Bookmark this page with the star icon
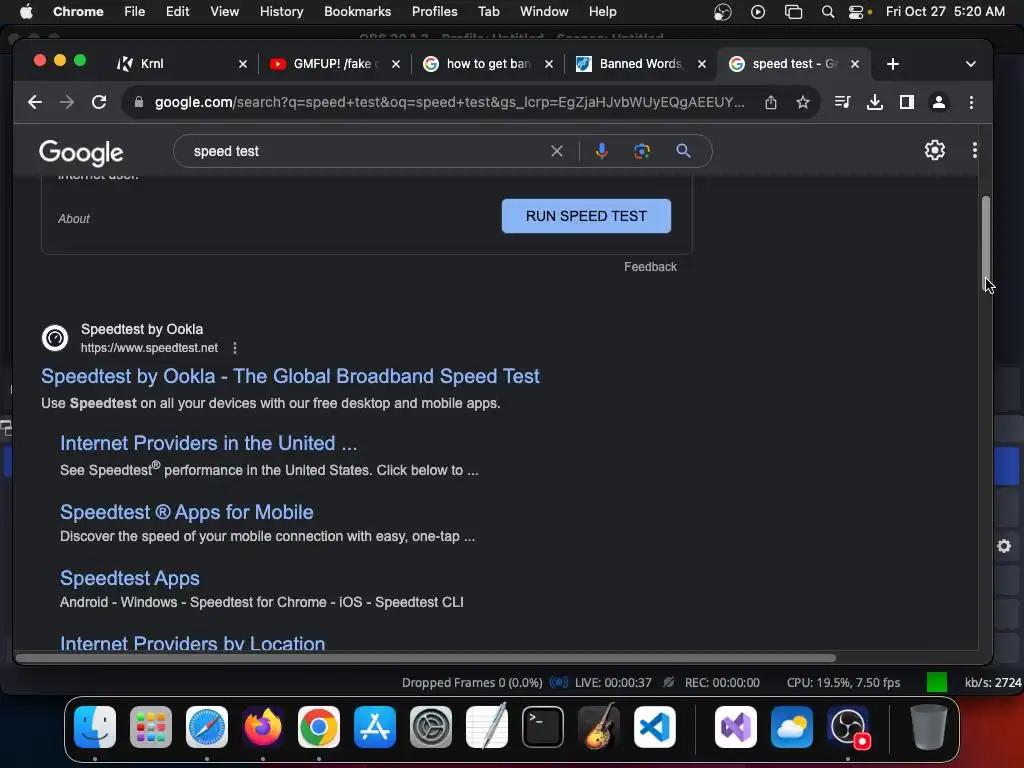The height and width of the screenshot is (768, 1024). tap(803, 102)
